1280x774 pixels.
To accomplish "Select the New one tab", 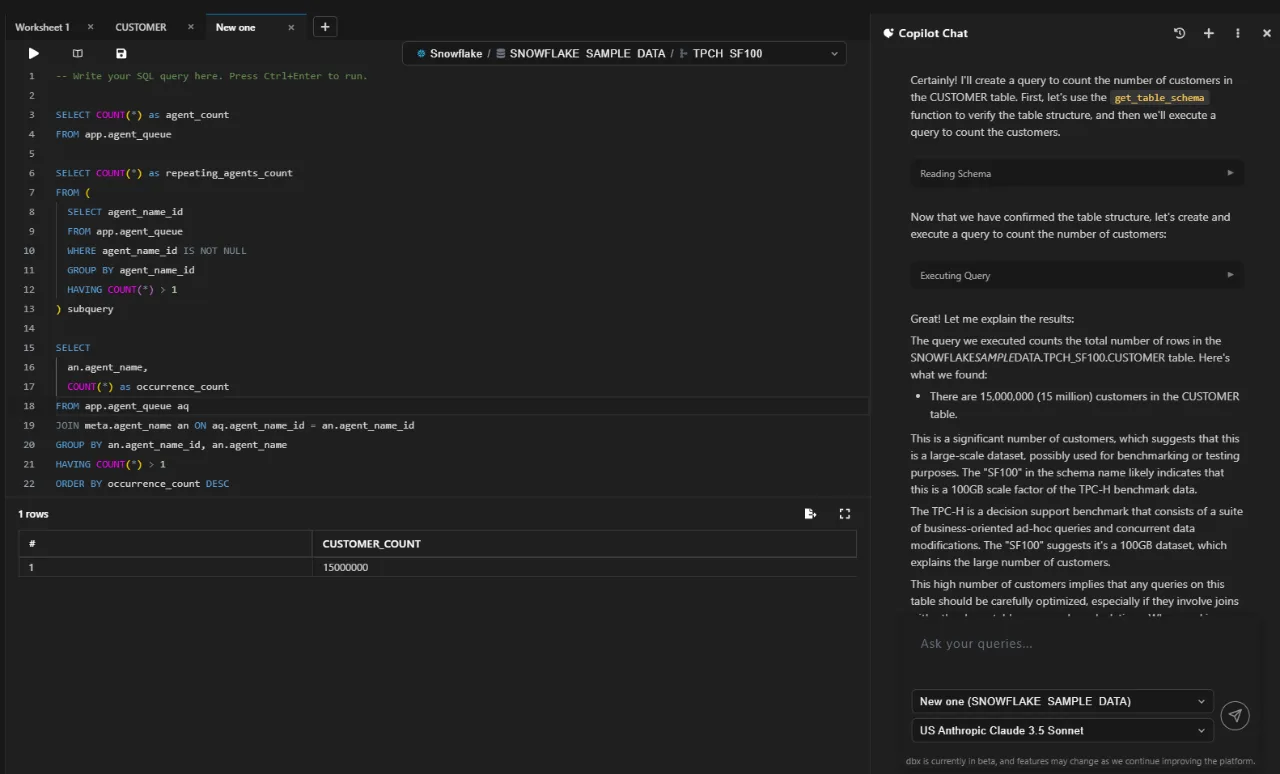I will point(236,27).
